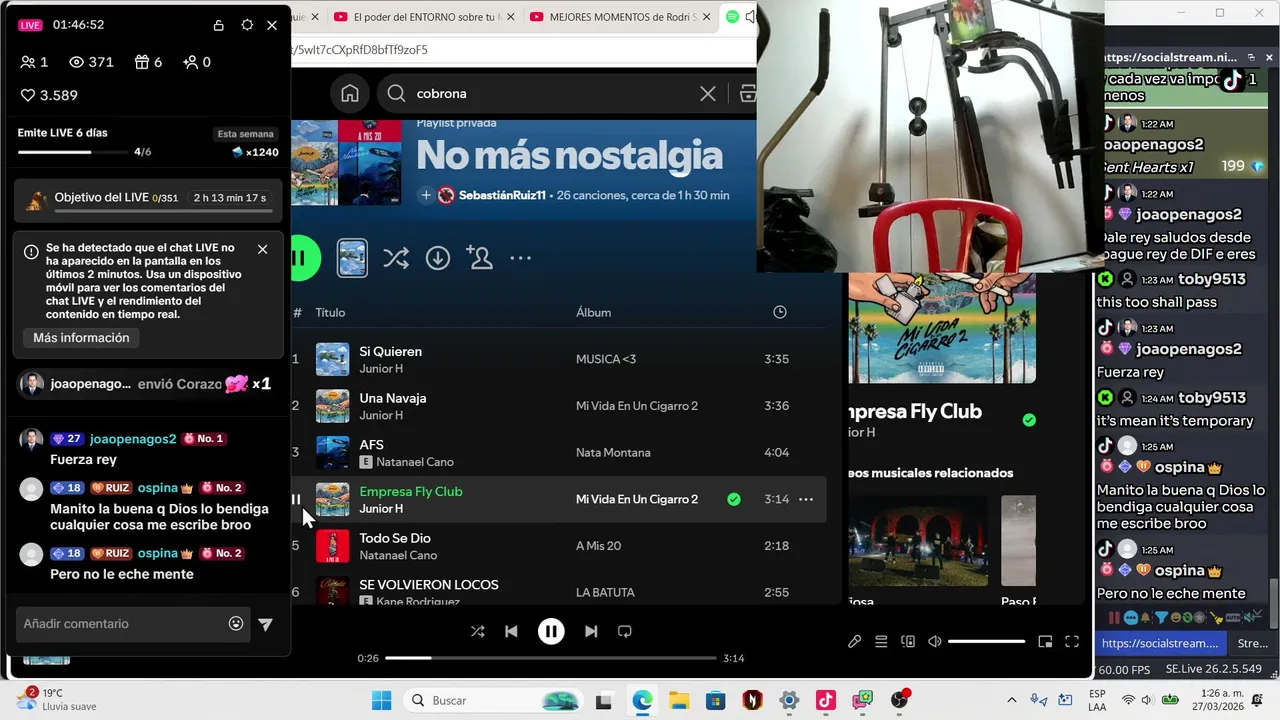Screen dimensions: 1280x720
Task: Open the gifts icon showing 6
Action: (x=148, y=62)
